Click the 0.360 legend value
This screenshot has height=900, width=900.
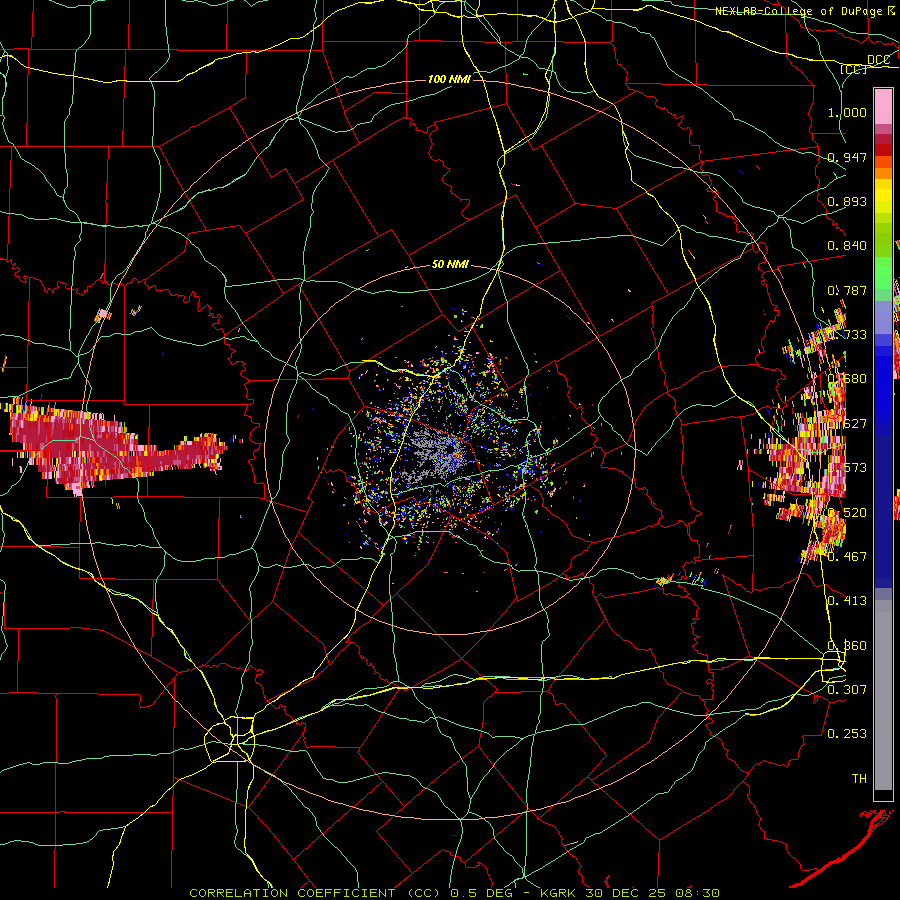pyautogui.click(x=847, y=646)
